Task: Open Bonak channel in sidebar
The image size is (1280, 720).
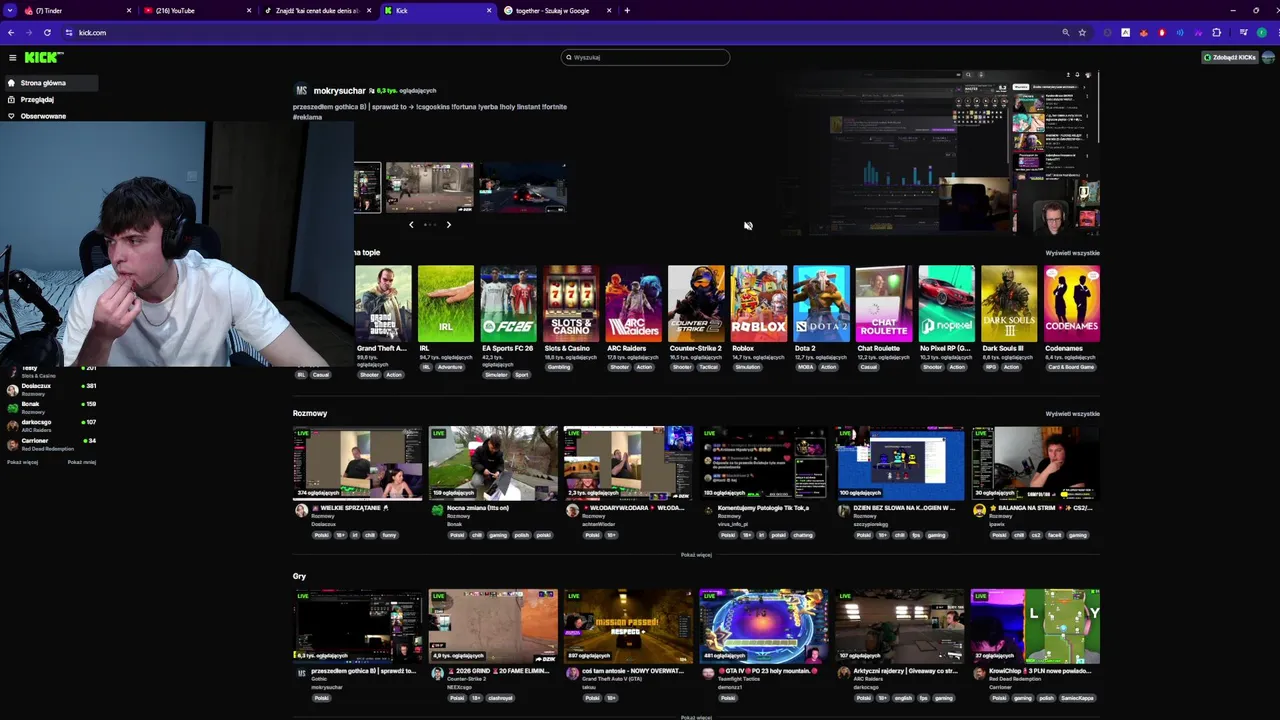Action: coord(50,407)
